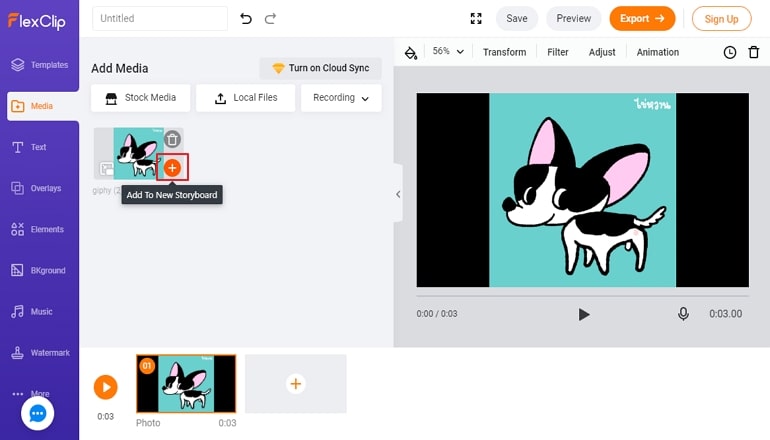This screenshot has height=440, width=770.
Task: Expand the Recording dropdown
Action: pyautogui.click(x=341, y=98)
